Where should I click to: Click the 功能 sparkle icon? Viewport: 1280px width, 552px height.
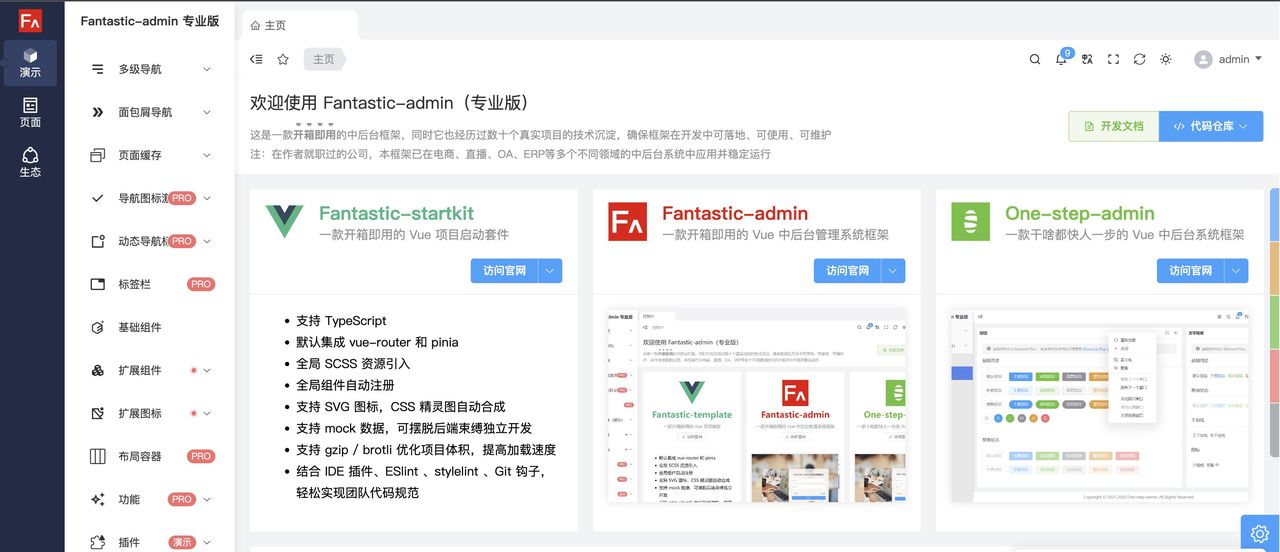click(x=98, y=499)
